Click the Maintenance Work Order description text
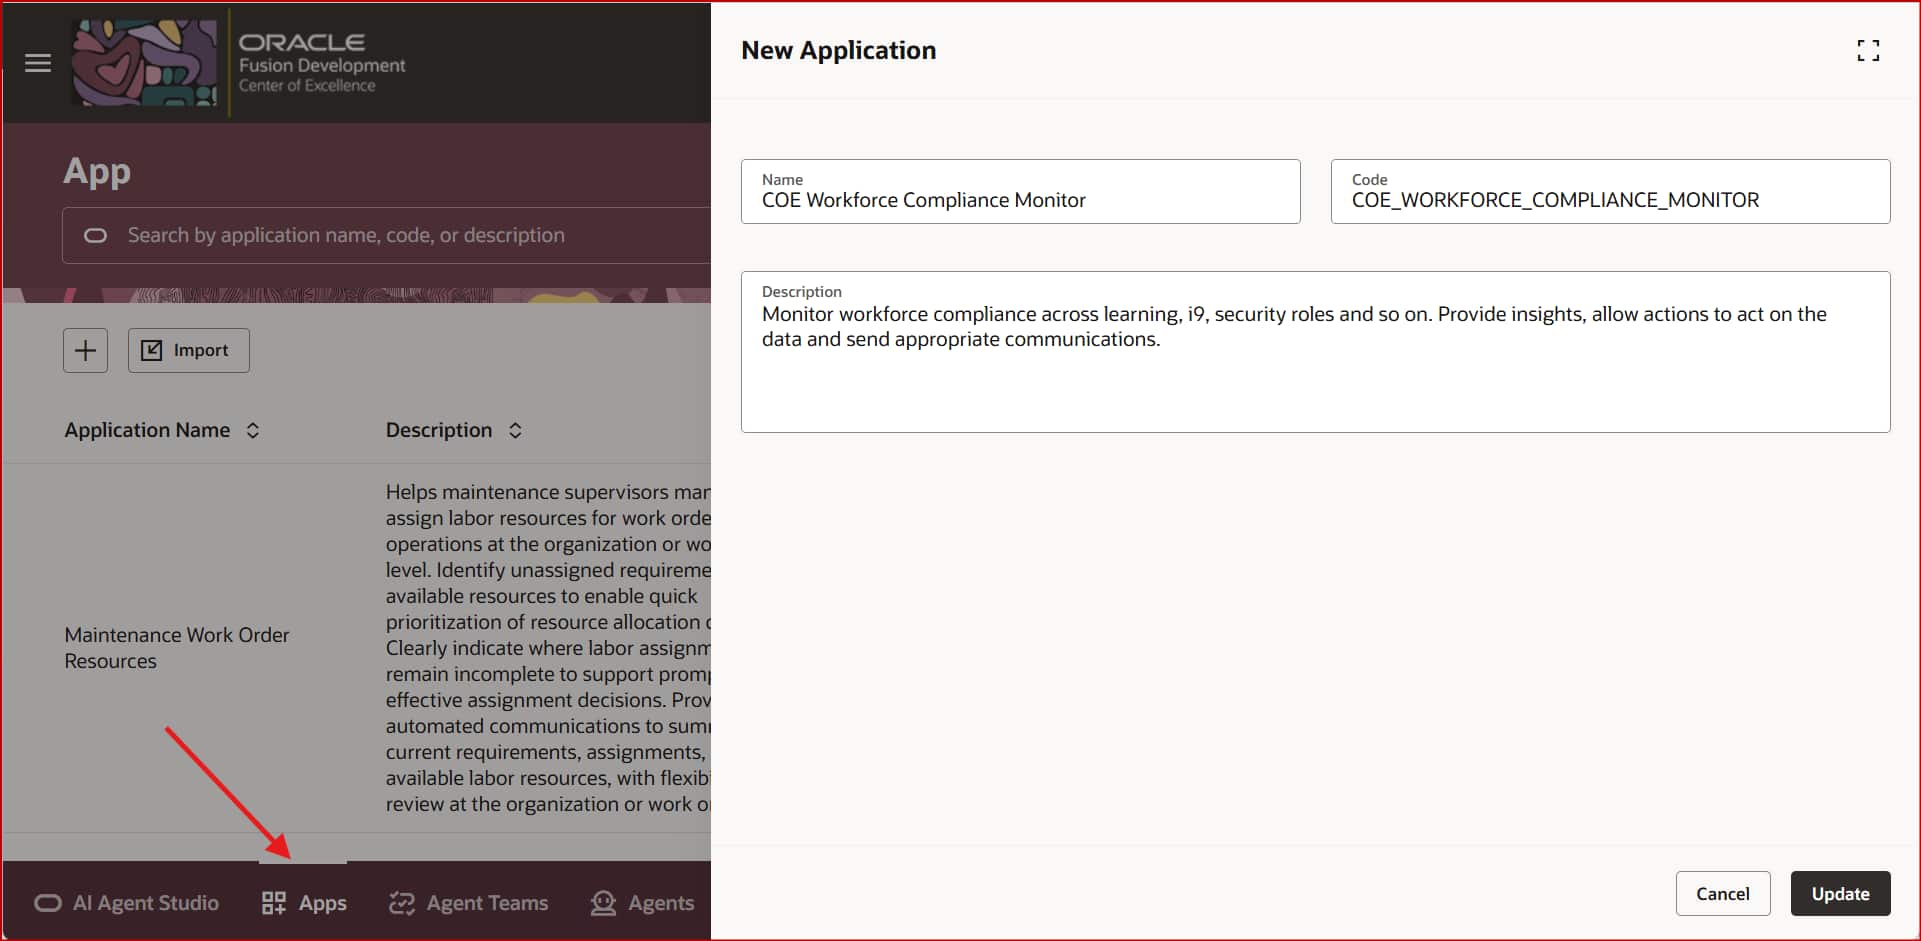 pos(548,648)
